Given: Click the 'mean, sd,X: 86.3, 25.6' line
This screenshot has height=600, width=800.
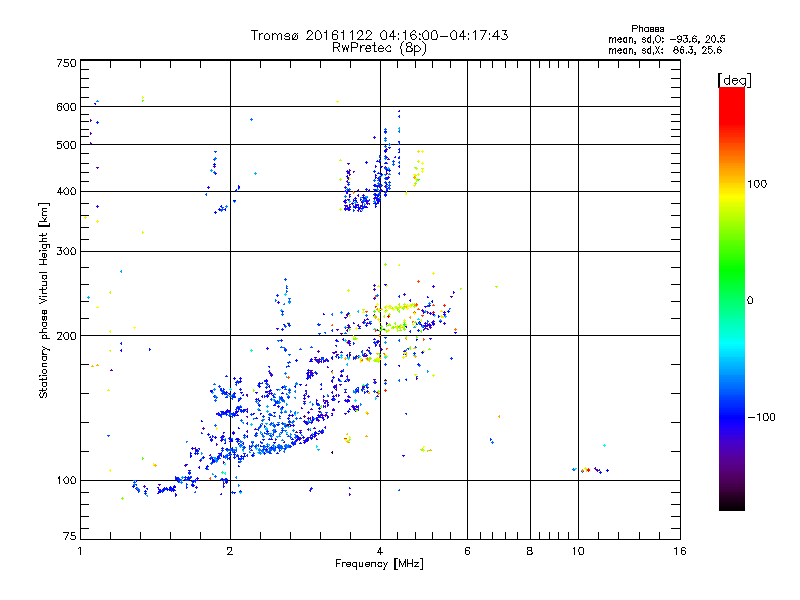Looking at the screenshot, I should (665, 50).
